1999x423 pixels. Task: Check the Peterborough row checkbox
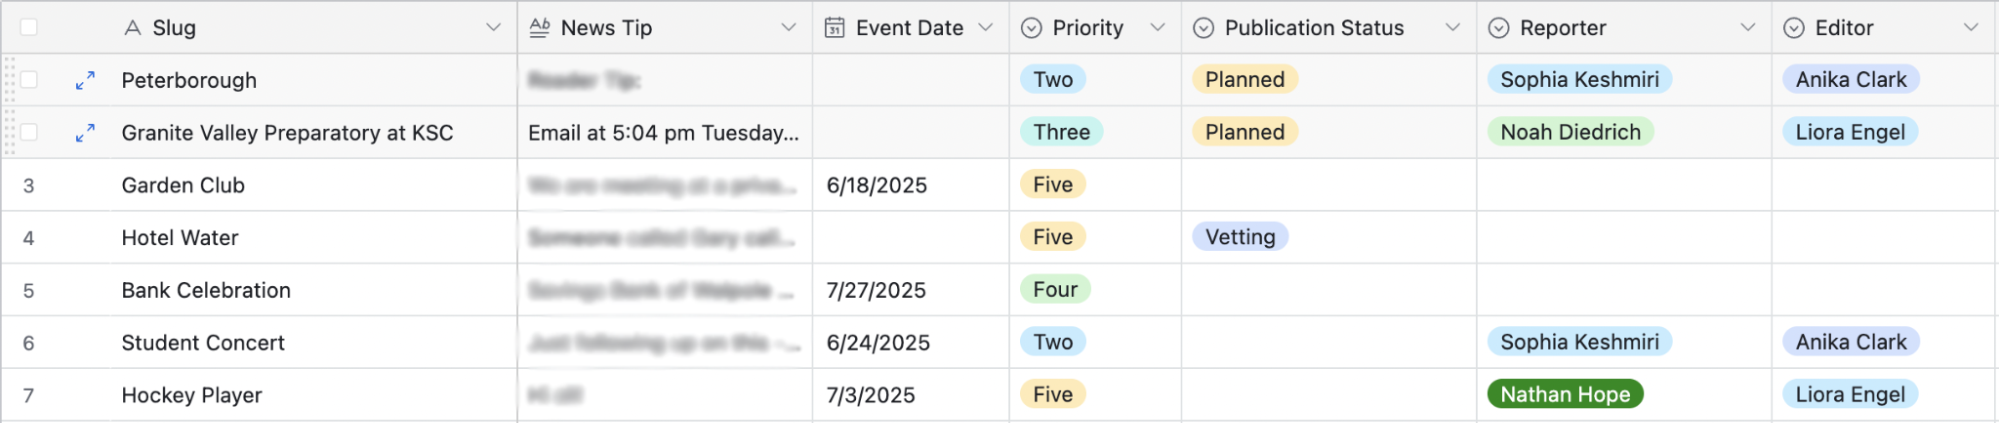[x=29, y=80]
